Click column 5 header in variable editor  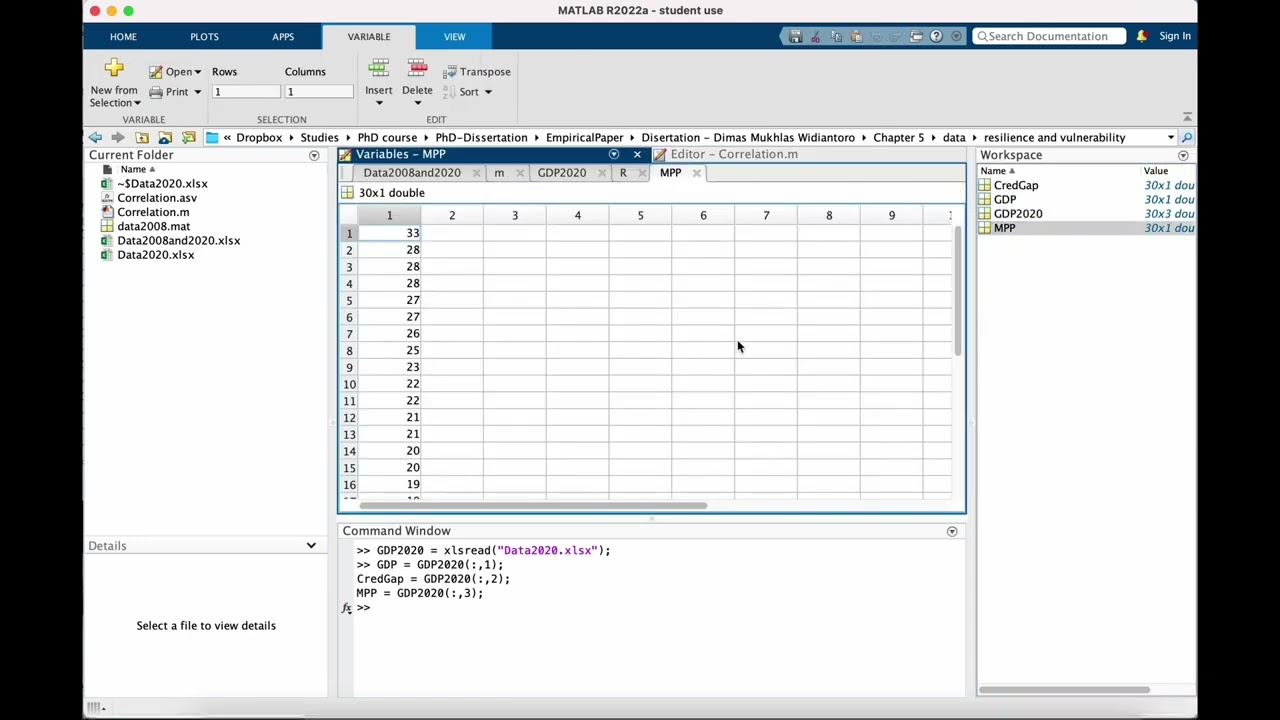[640, 215]
